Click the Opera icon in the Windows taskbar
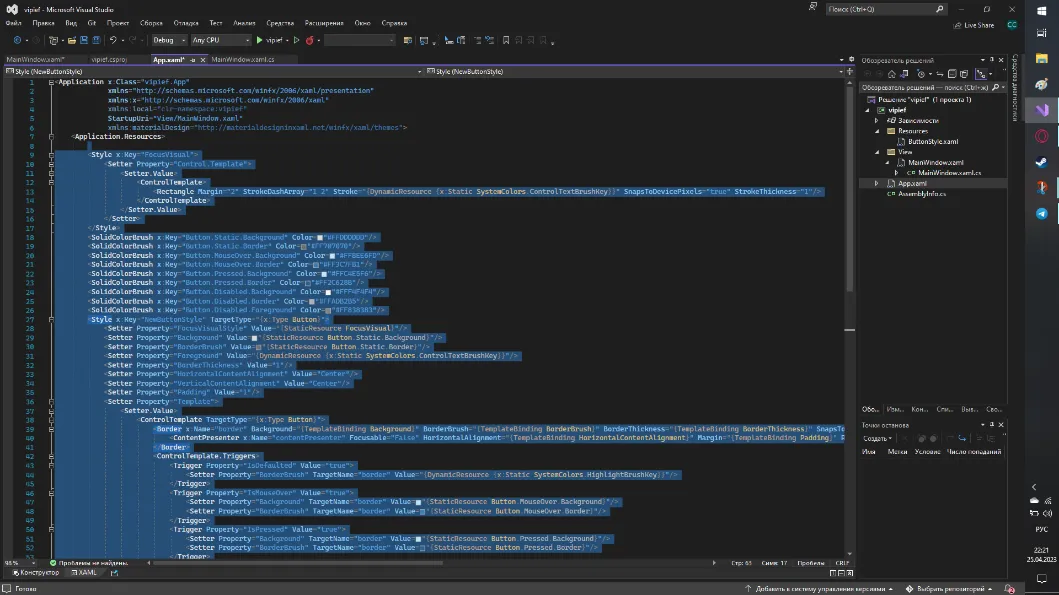1059x595 pixels. pos(1041,136)
